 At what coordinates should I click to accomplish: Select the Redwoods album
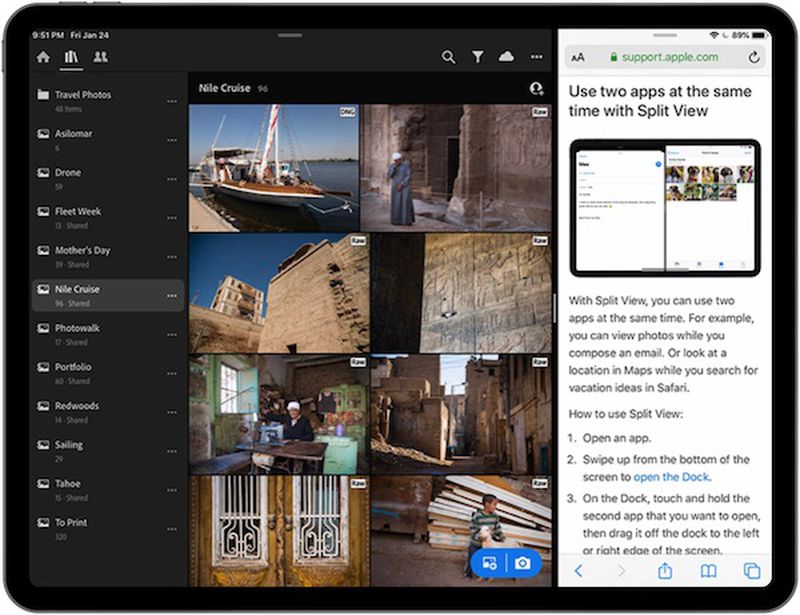click(108, 412)
